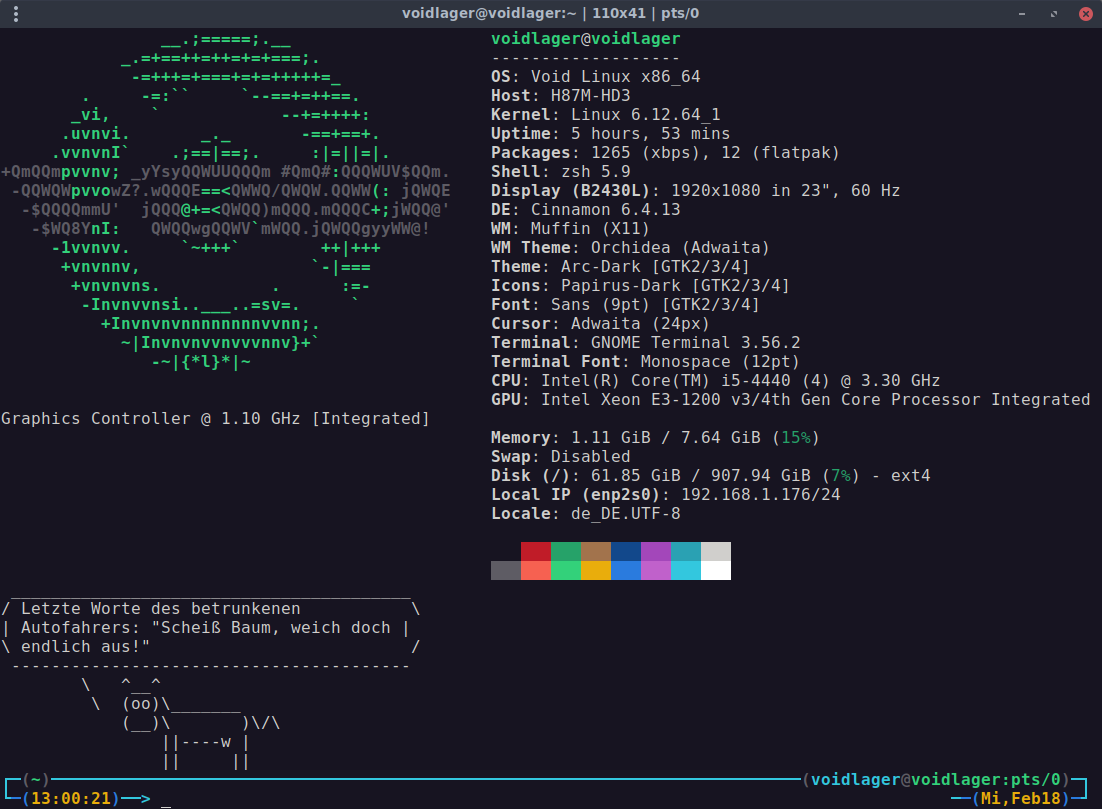This screenshot has height=809, width=1102.
Task: Click the pure white color block
Action: pos(716,570)
